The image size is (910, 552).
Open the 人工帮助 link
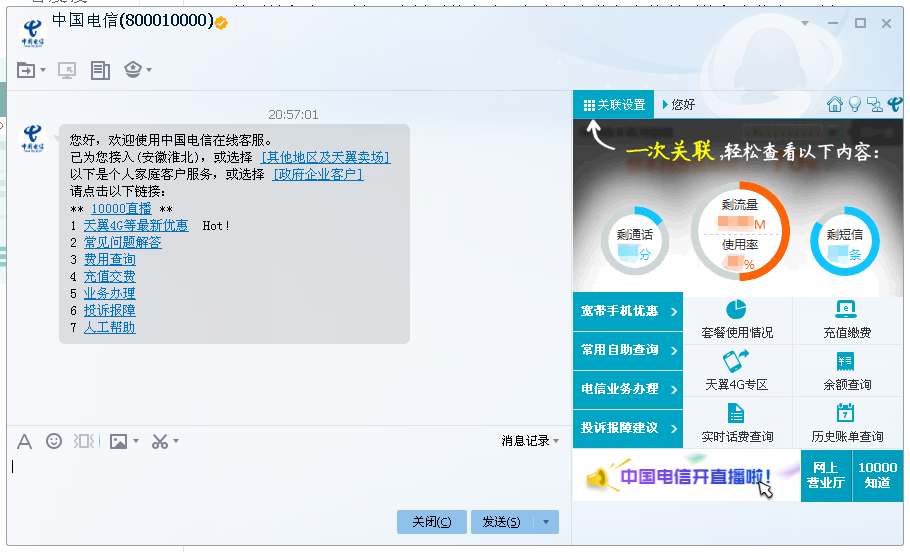(110, 327)
